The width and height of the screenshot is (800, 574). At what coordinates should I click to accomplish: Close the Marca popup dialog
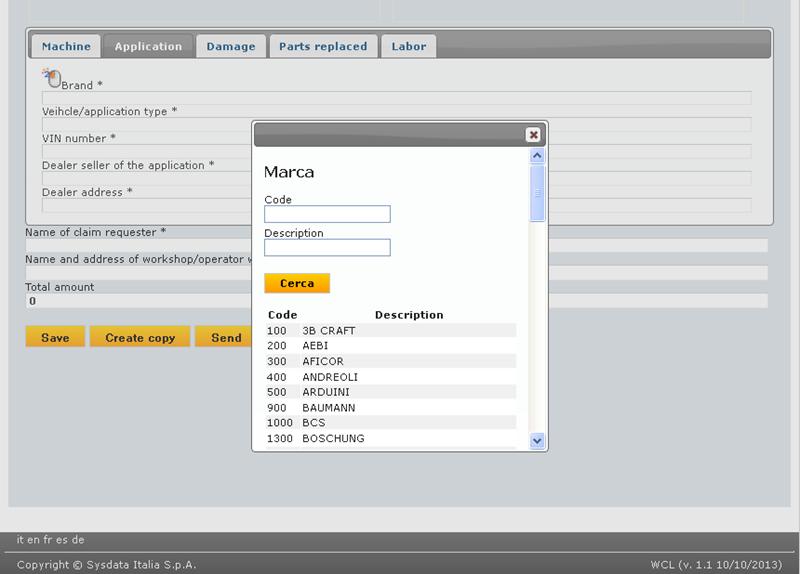coord(533,135)
